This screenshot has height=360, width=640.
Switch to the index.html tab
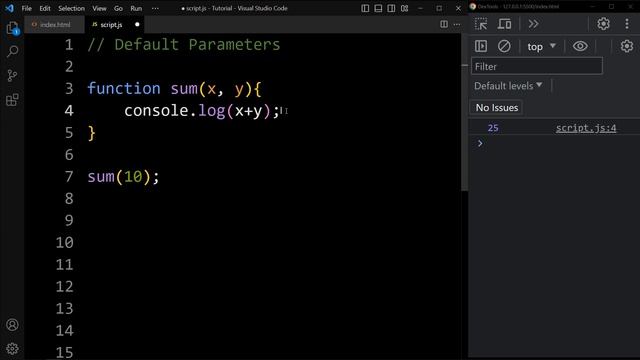pyautogui.click(x=55, y=25)
